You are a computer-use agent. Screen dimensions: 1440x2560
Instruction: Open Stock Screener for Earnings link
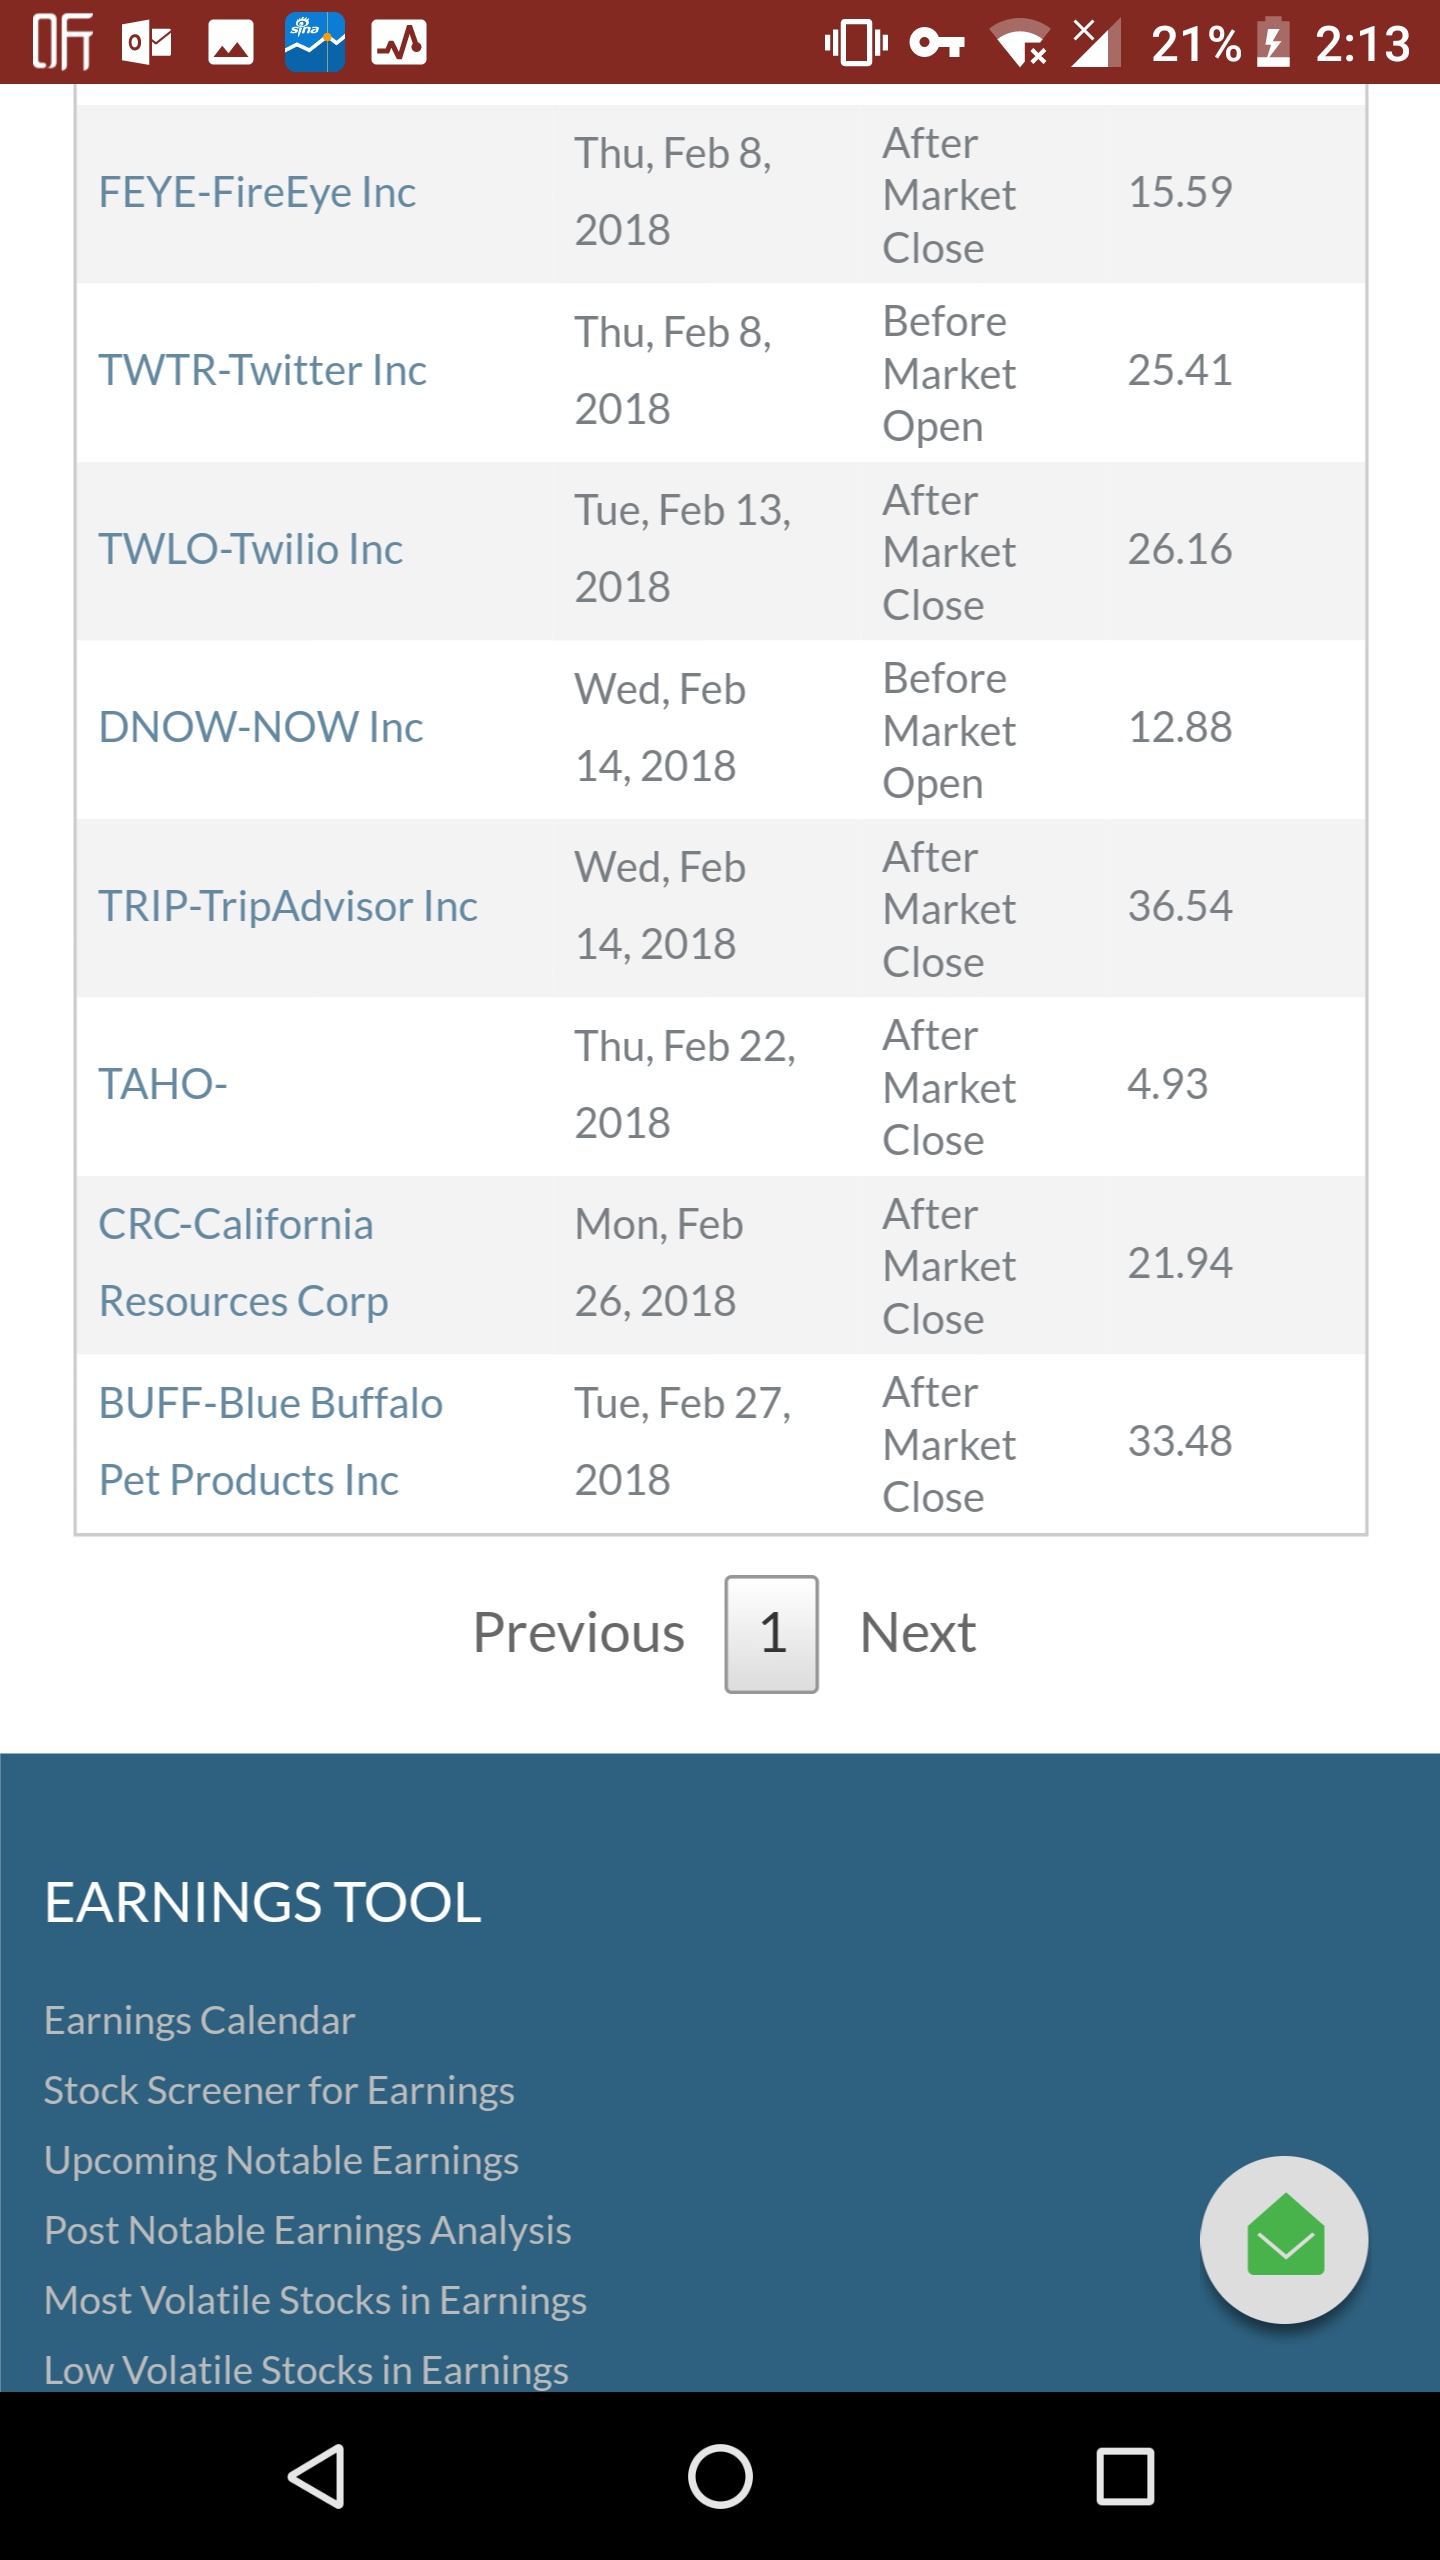click(x=279, y=2090)
